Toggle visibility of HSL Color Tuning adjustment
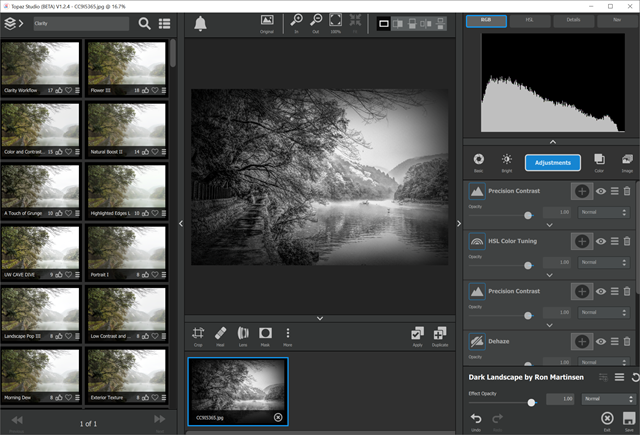640x435 pixels. click(601, 241)
